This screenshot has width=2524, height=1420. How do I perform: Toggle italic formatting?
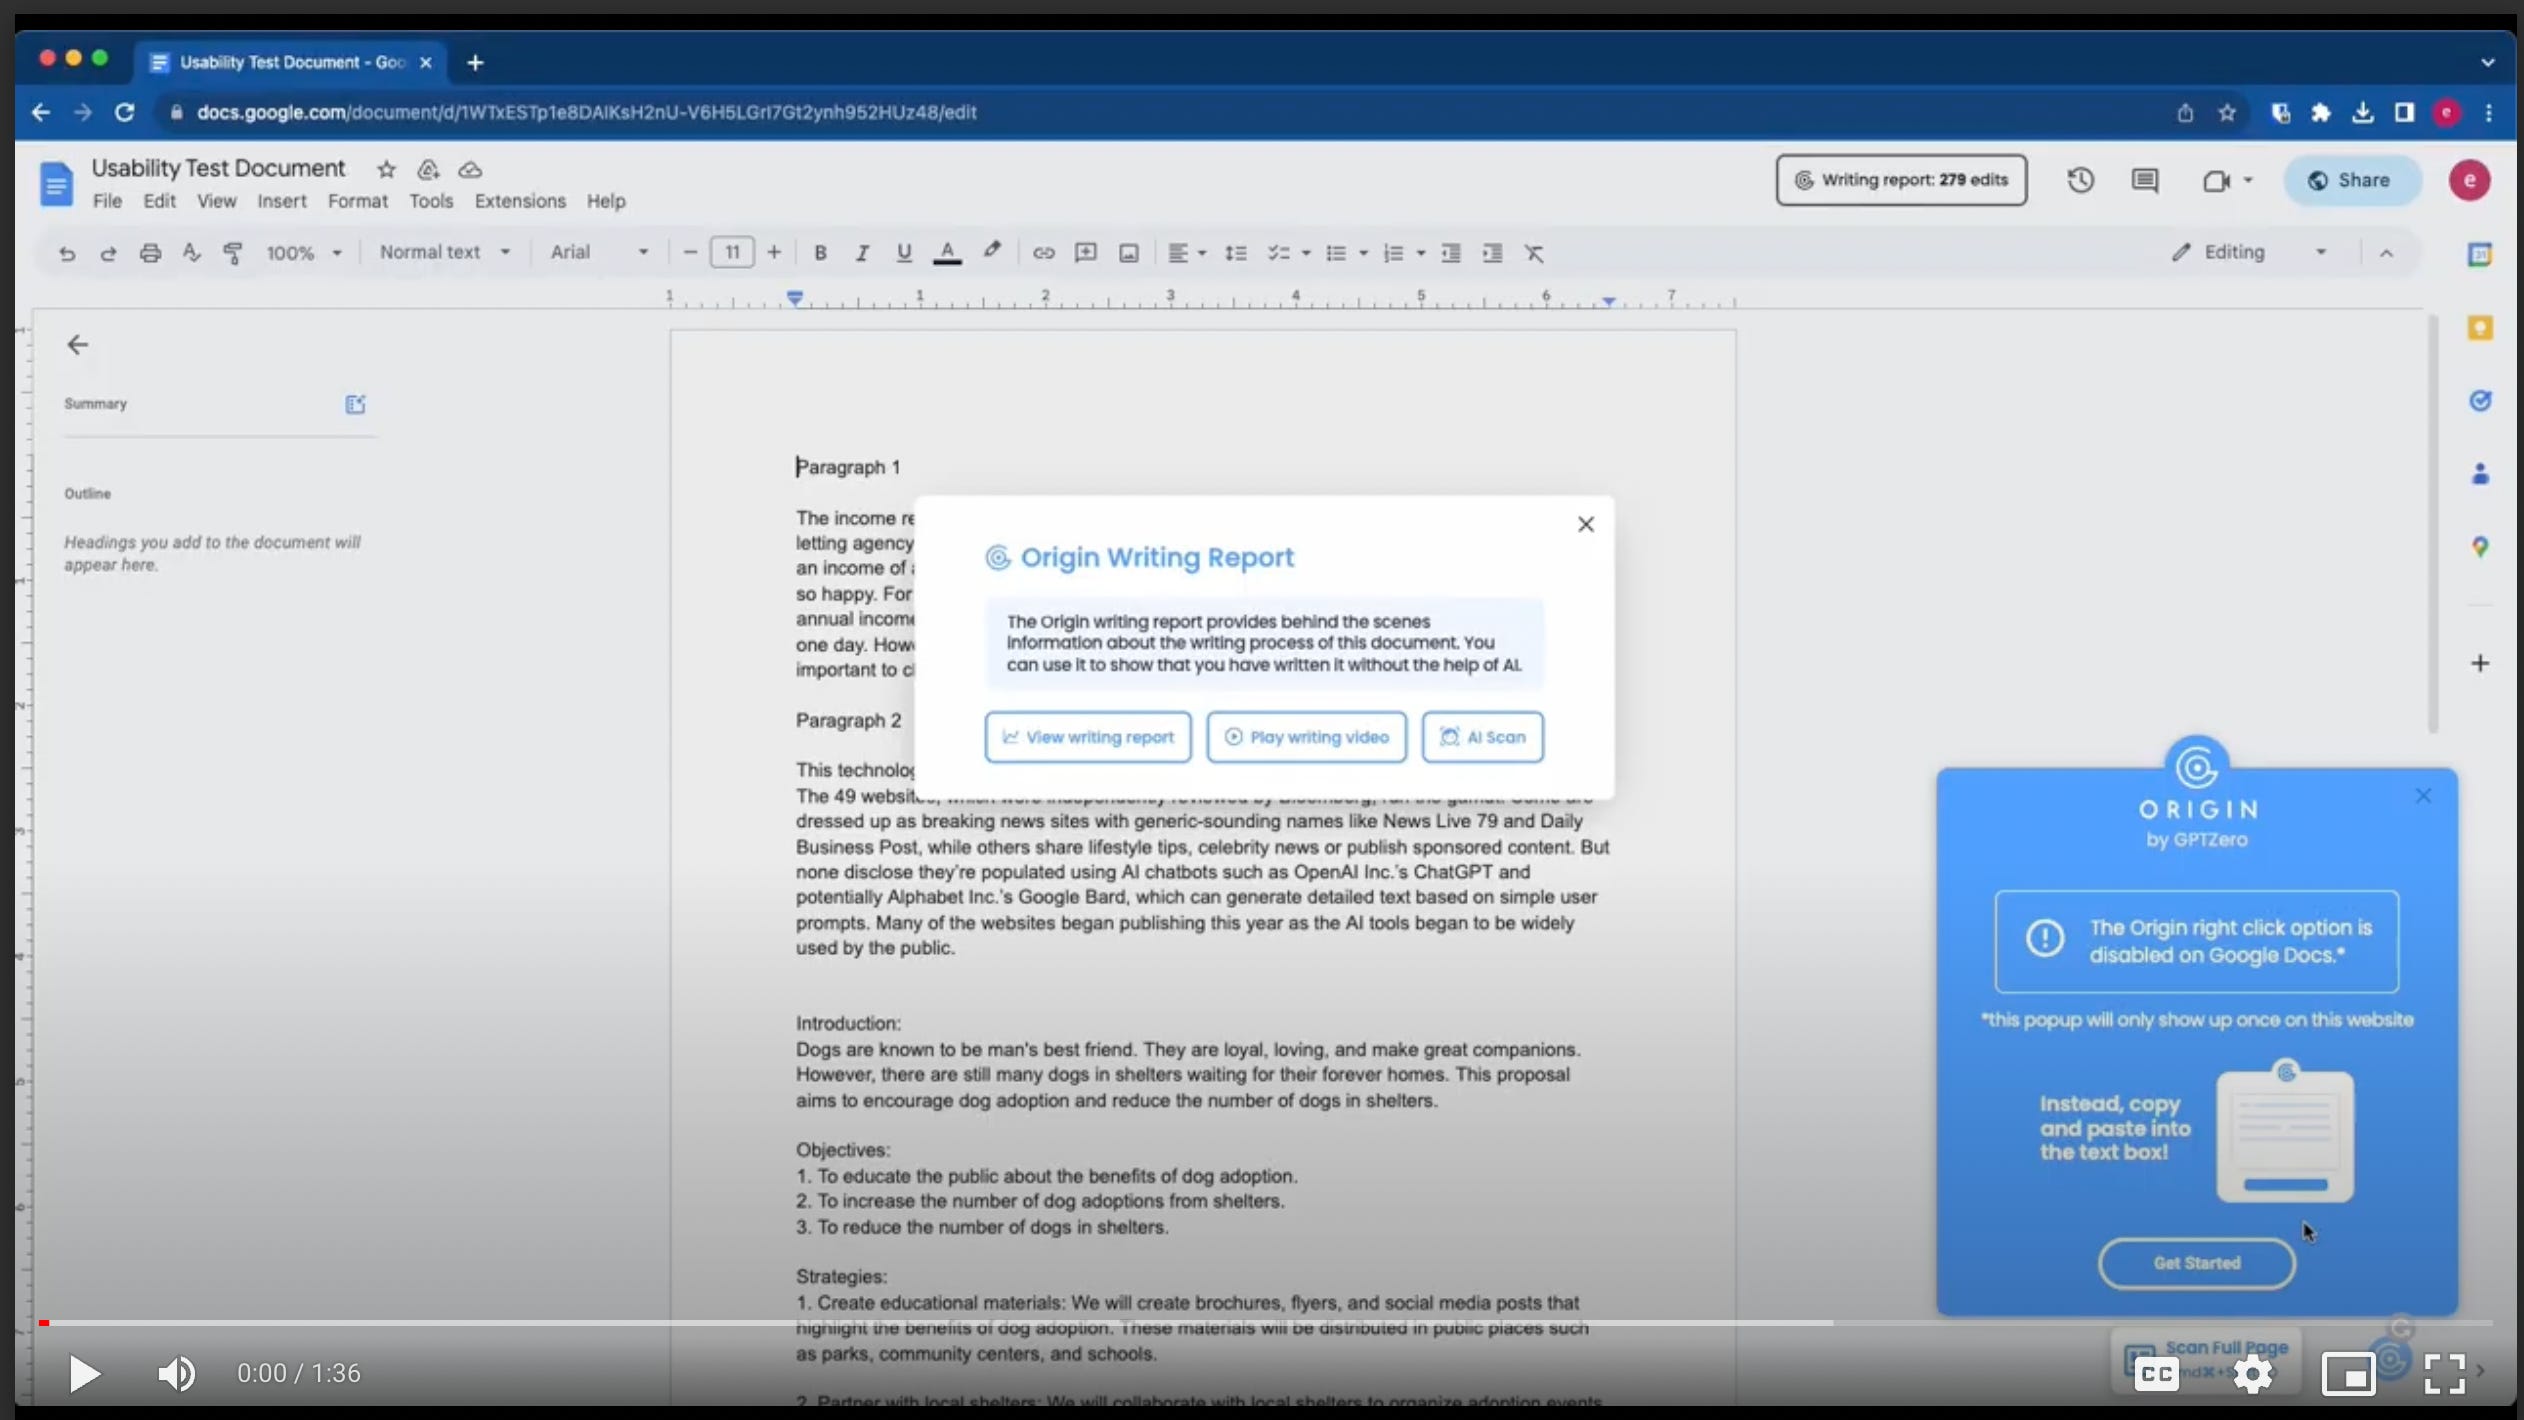click(862, 253)
